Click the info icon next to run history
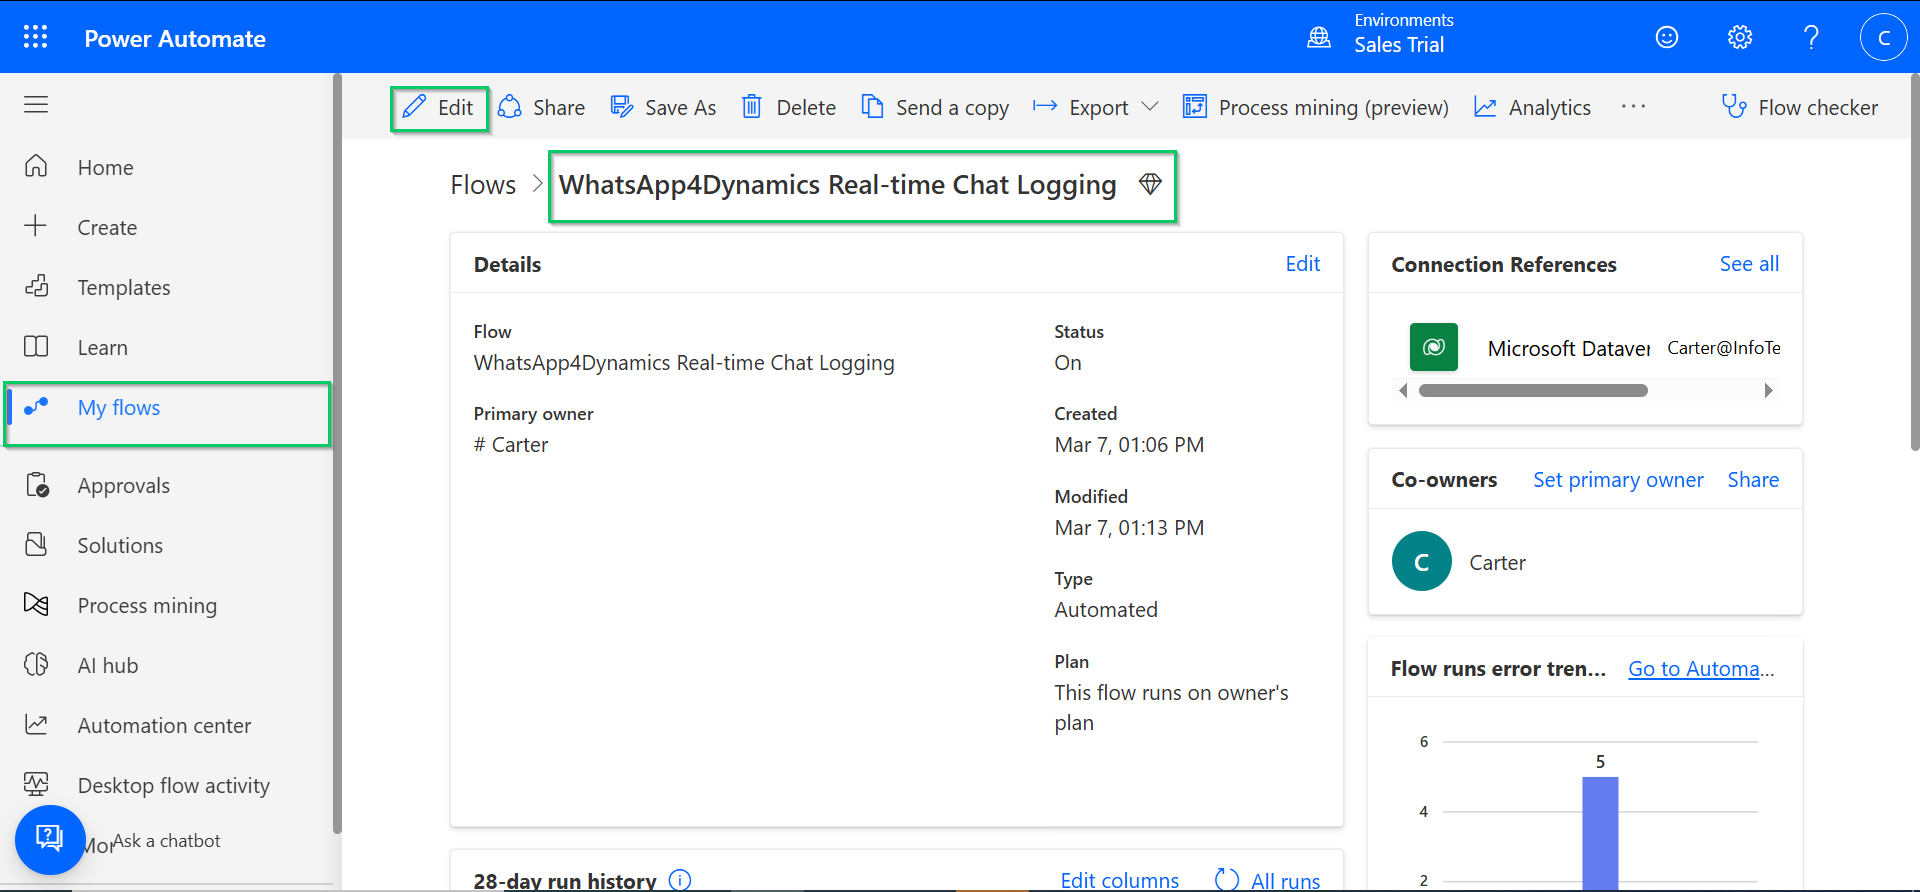This screenshot has width=1920, height=892. (x=680, y=880)
